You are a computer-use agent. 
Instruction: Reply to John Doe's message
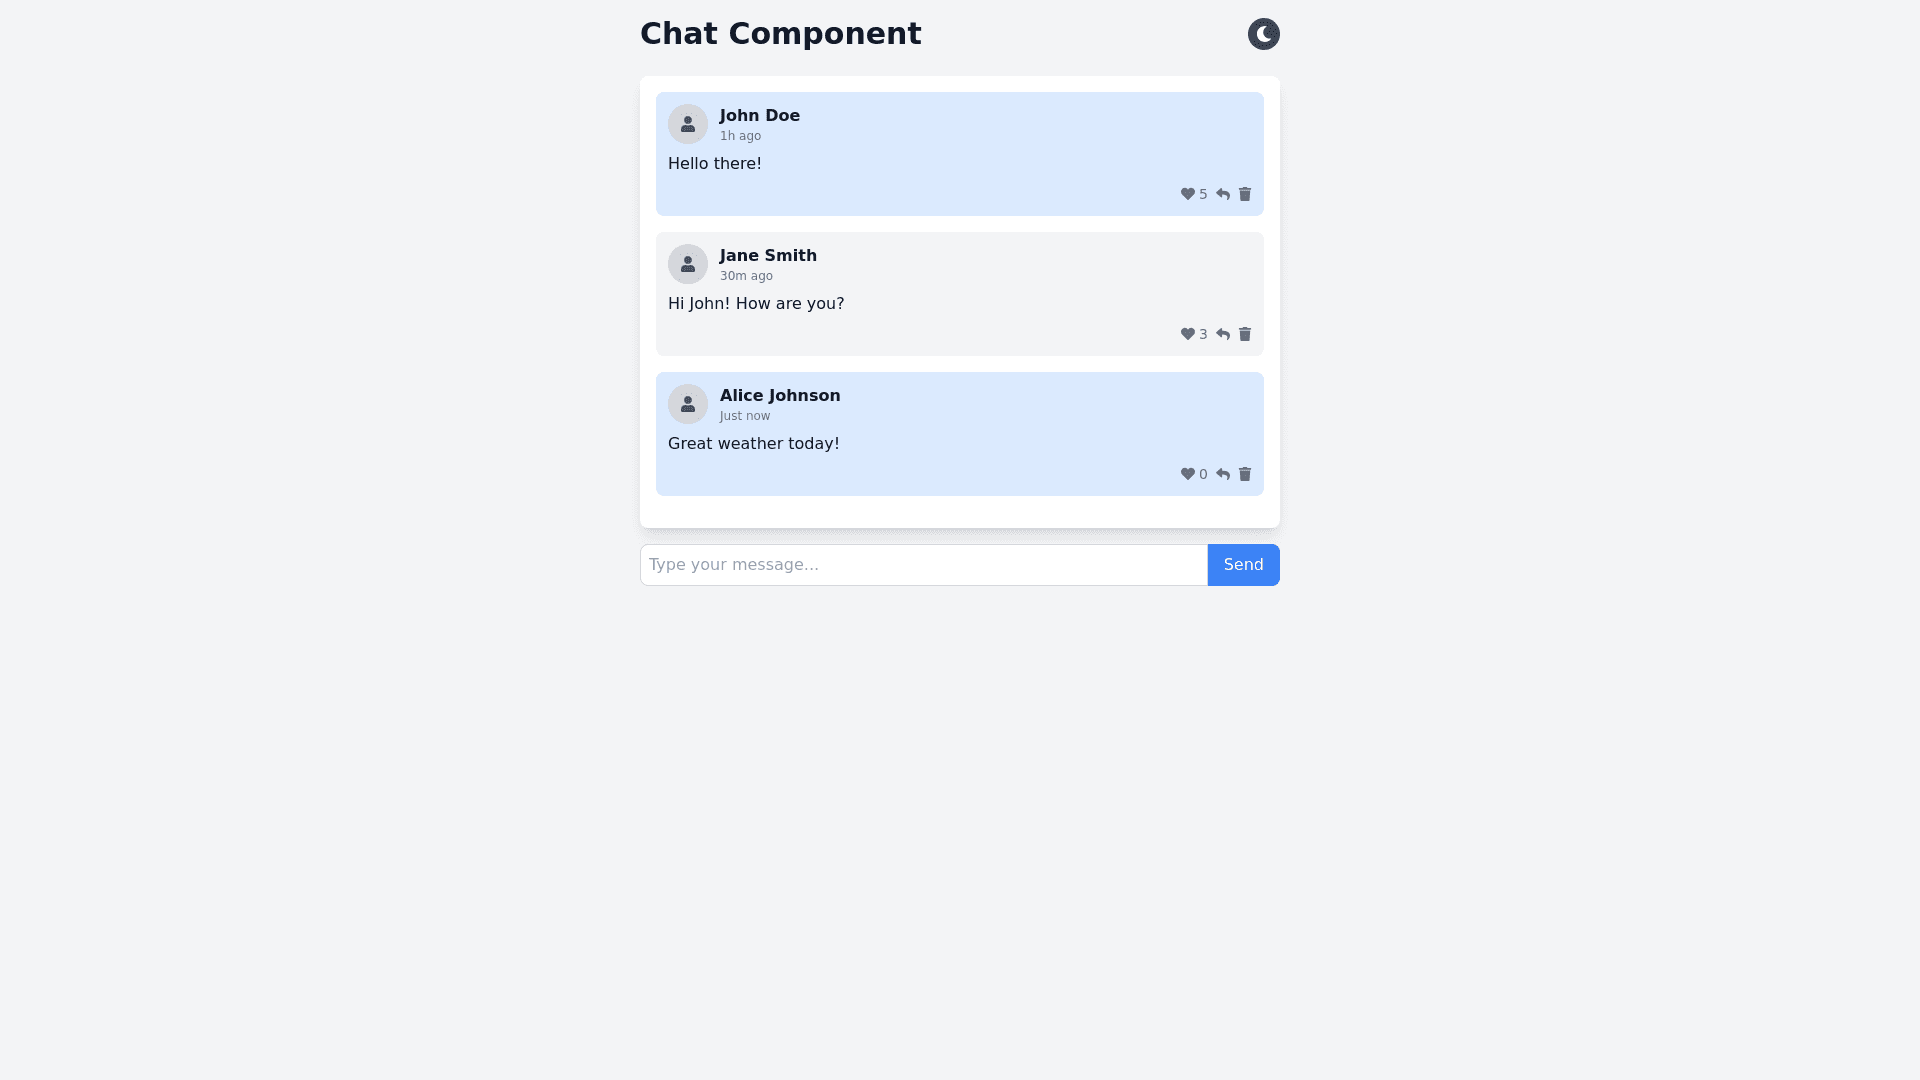[x=1223, y=194]
